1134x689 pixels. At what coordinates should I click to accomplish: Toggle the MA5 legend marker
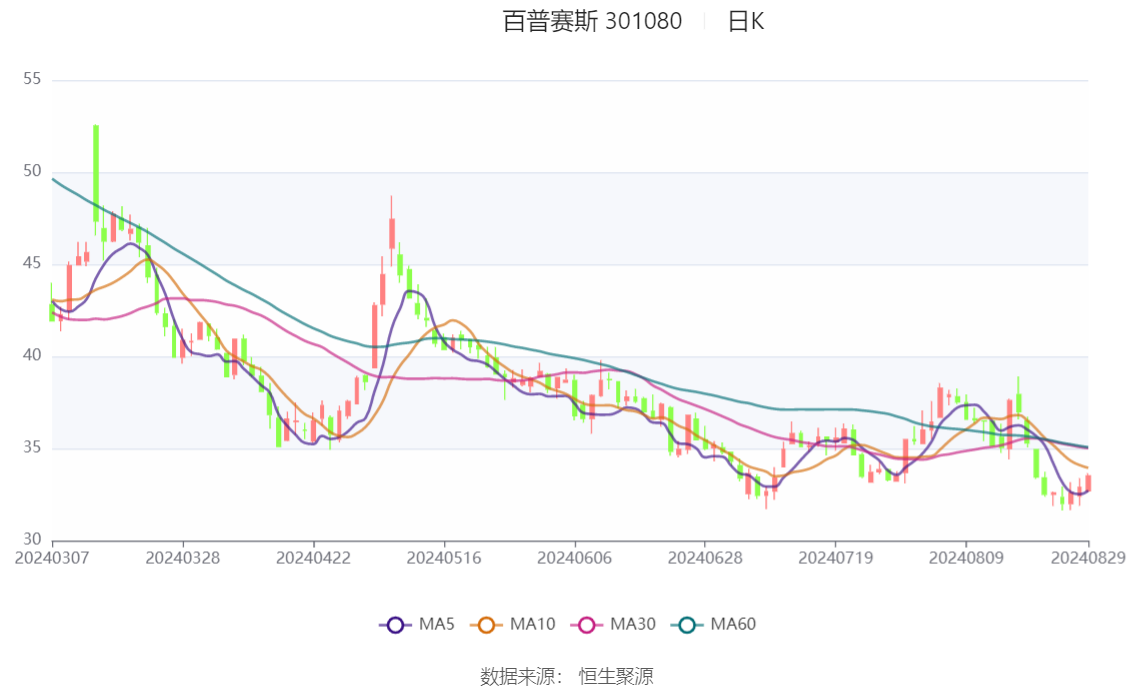395,625
